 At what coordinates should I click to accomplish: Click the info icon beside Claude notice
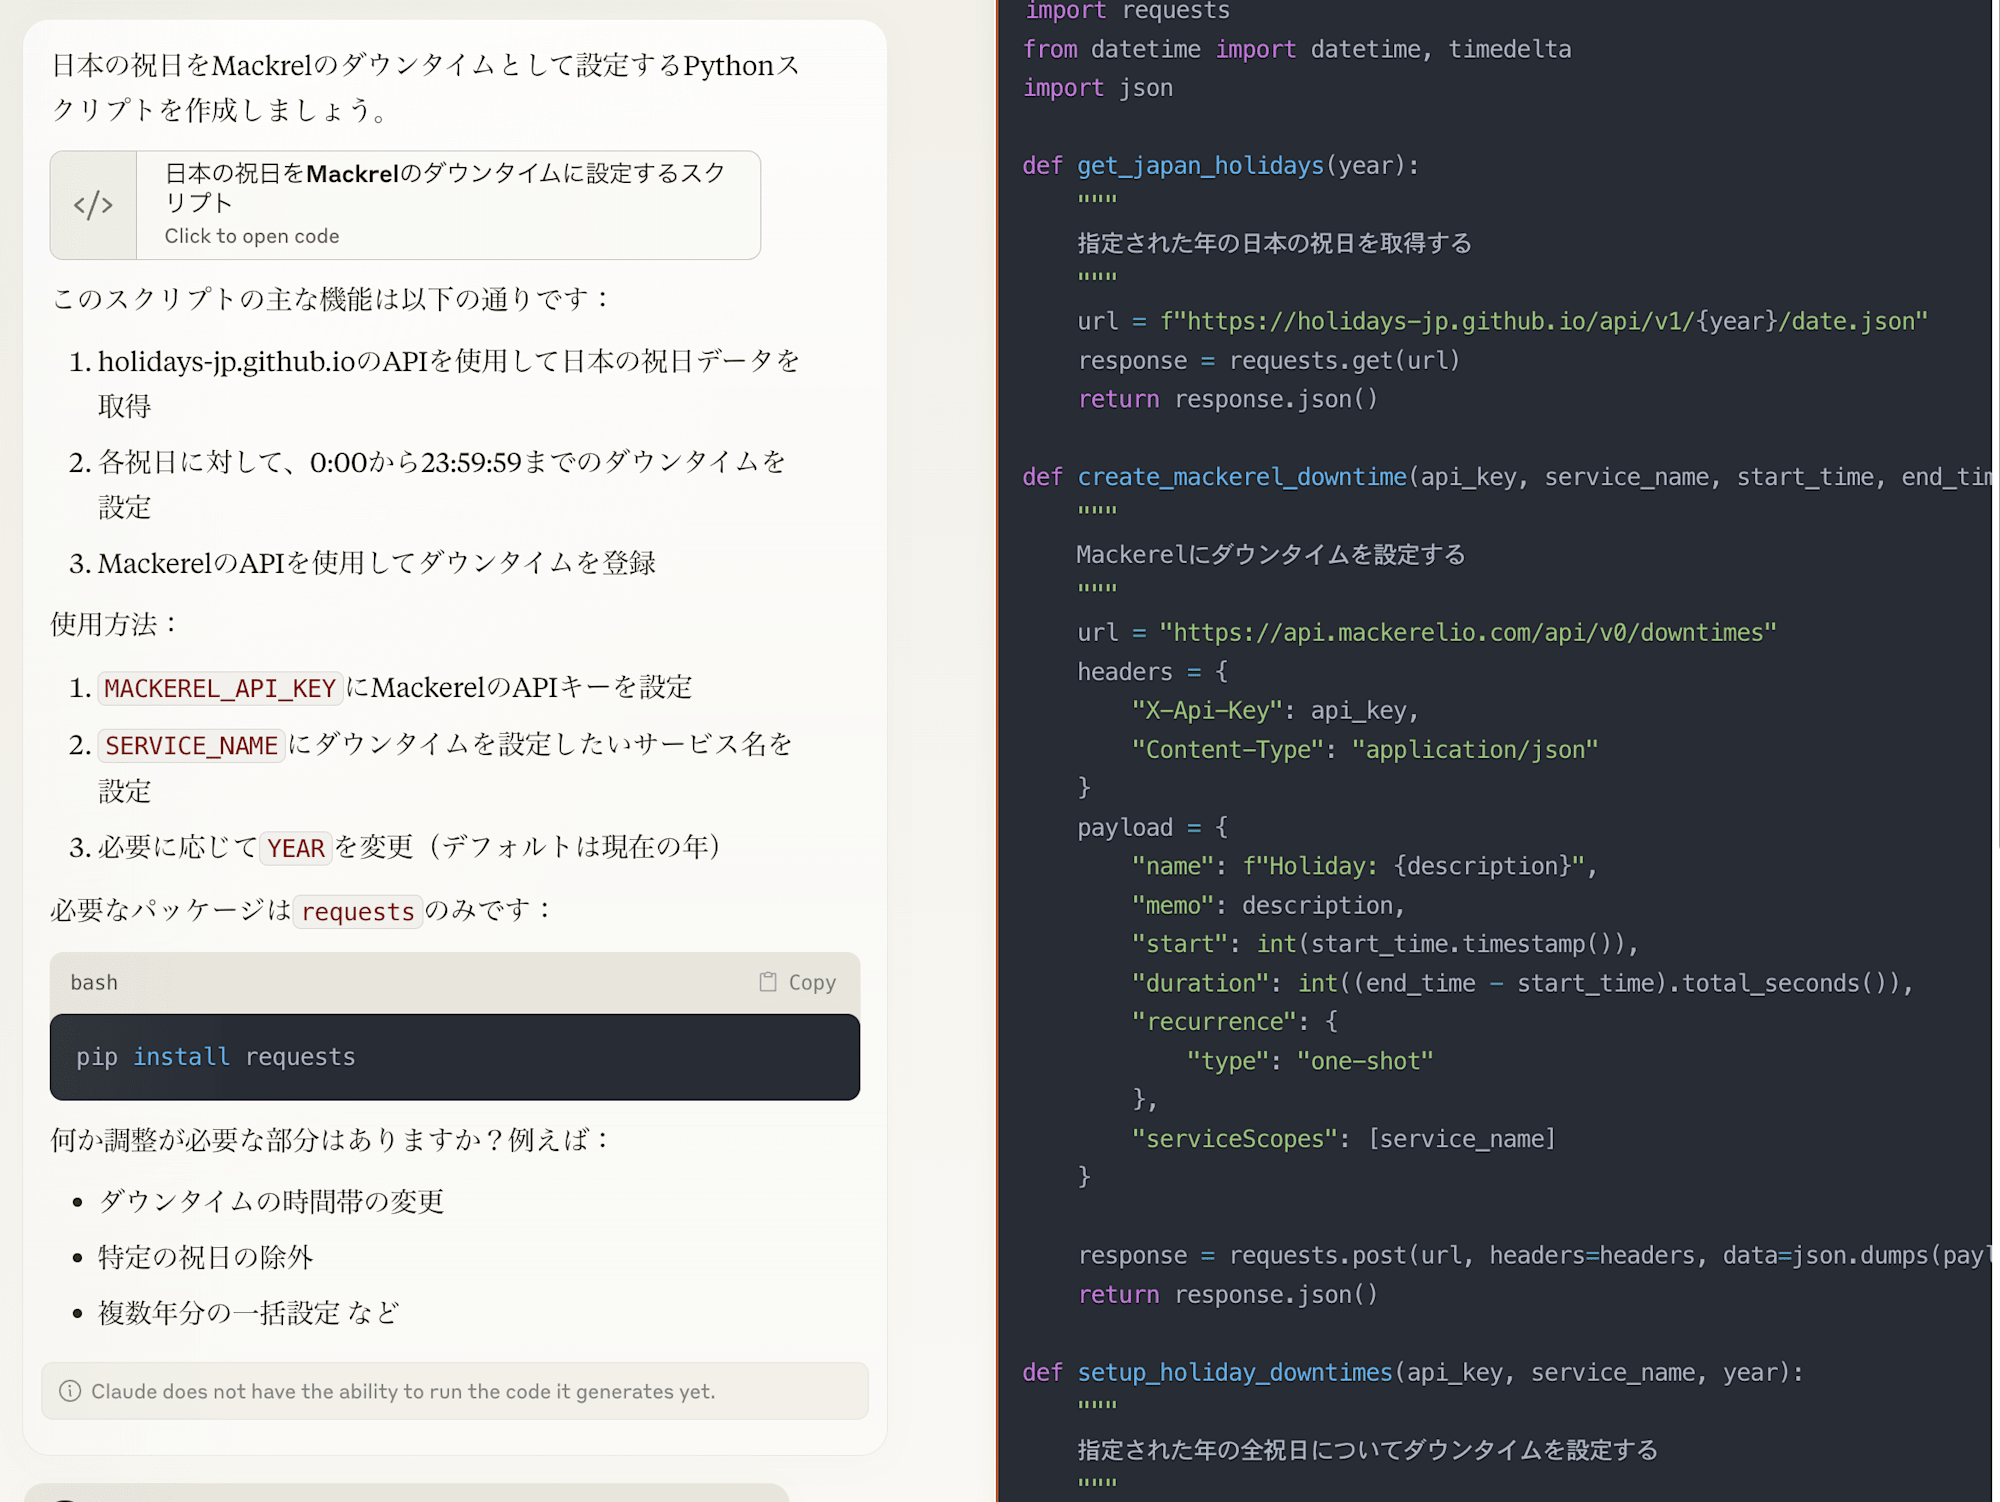pos(70,1391)
